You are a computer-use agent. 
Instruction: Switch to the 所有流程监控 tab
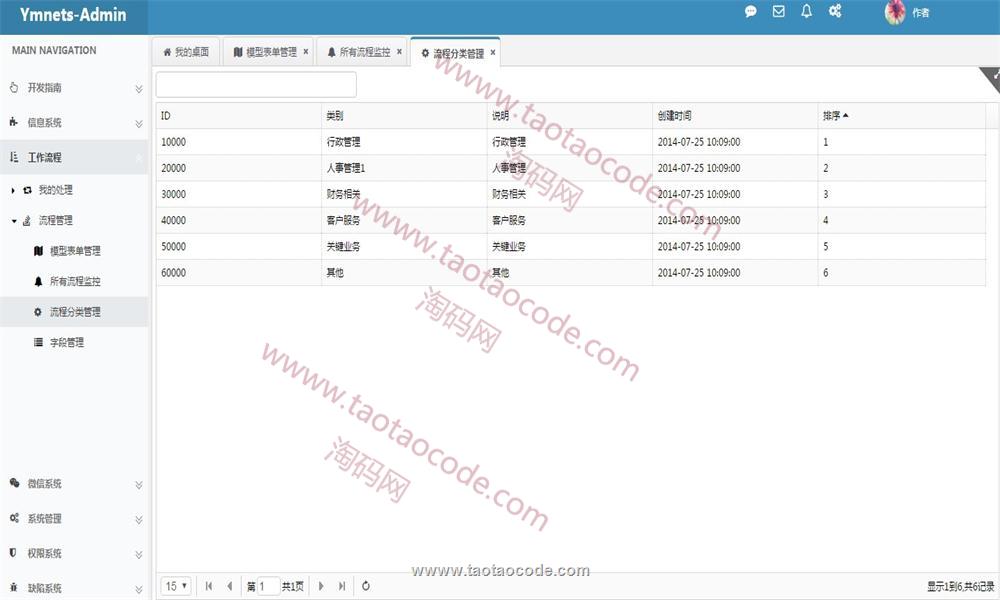359,52
